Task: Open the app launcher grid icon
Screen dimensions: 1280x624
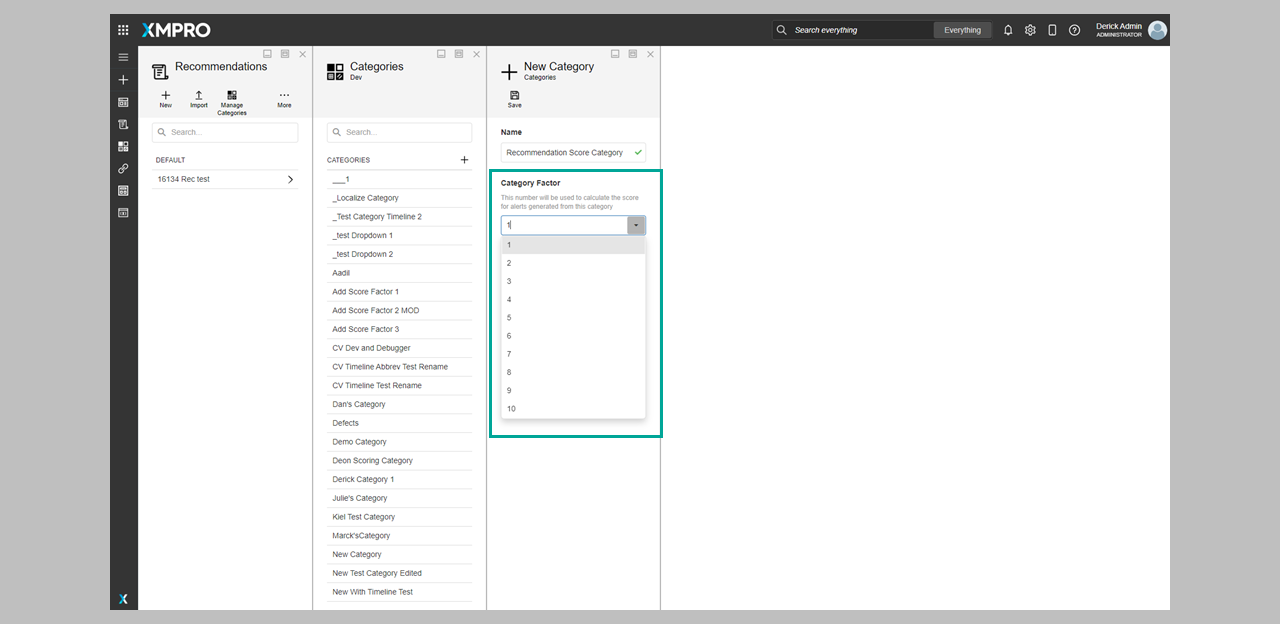Action: point(123,30)
